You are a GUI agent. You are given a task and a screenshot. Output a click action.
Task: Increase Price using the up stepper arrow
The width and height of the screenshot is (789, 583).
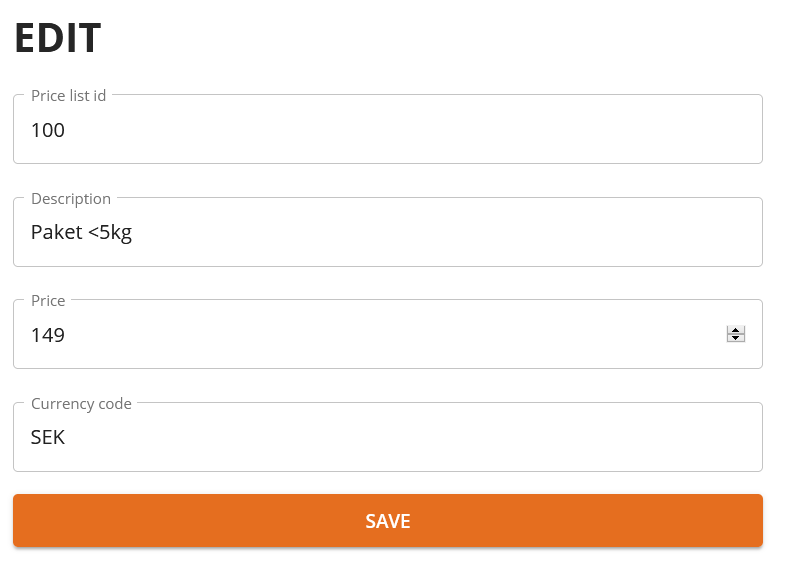point(736,330)
